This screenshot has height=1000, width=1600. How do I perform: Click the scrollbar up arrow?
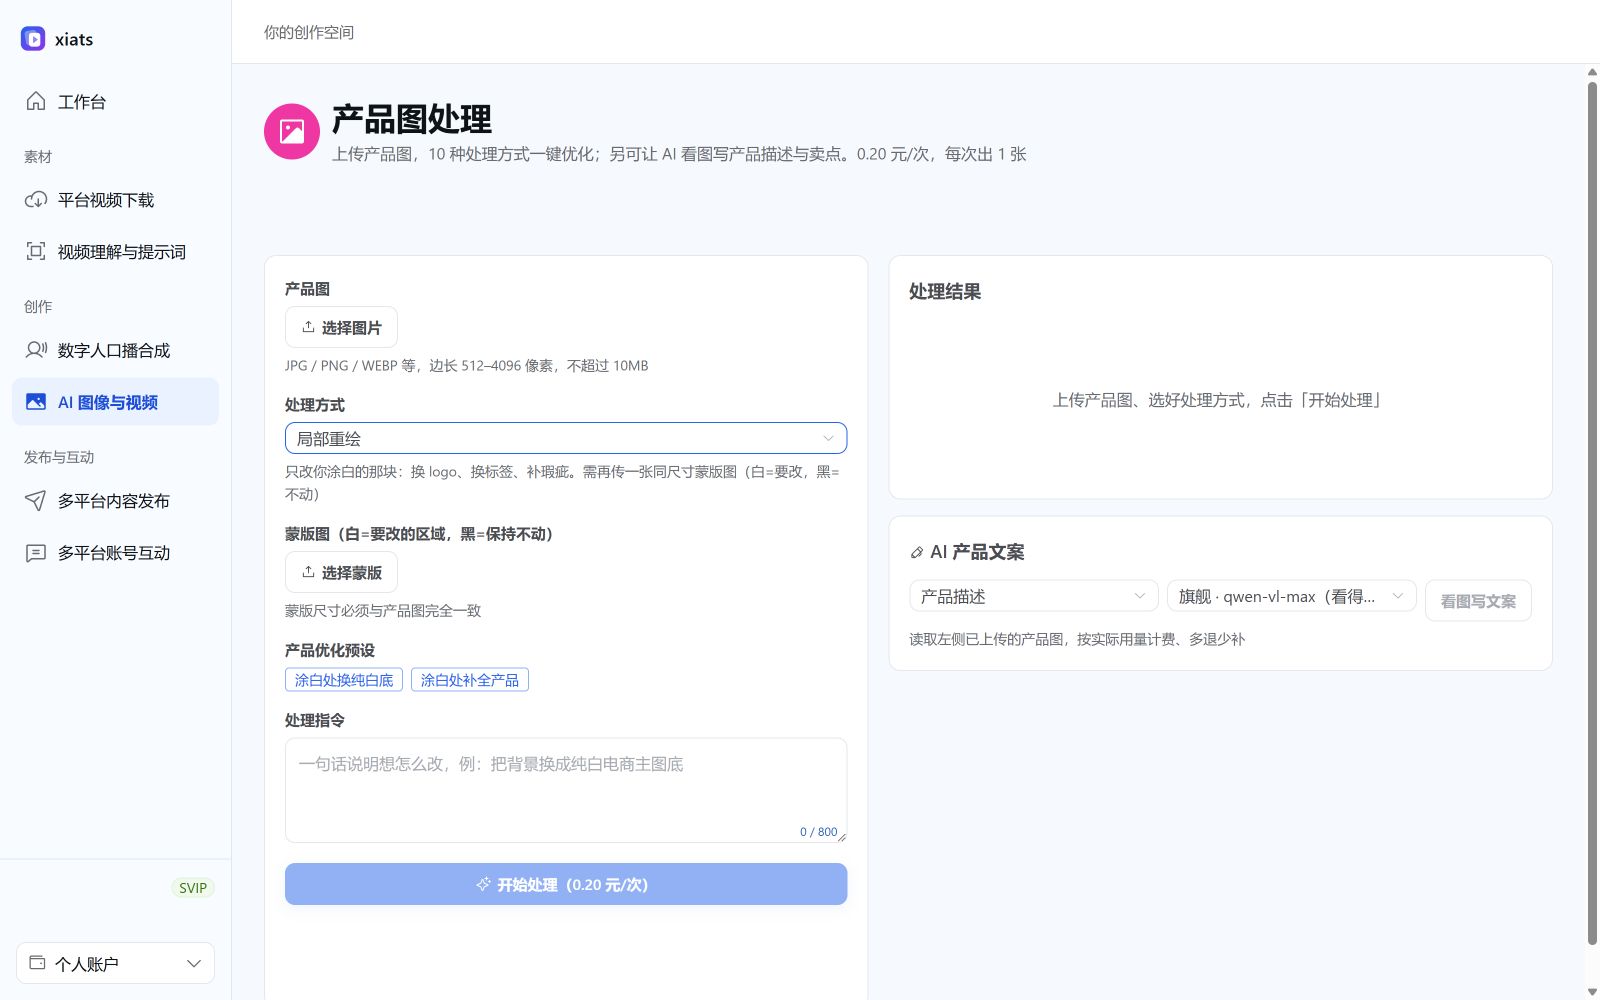pyautogui.click(x=1592, y=72)
